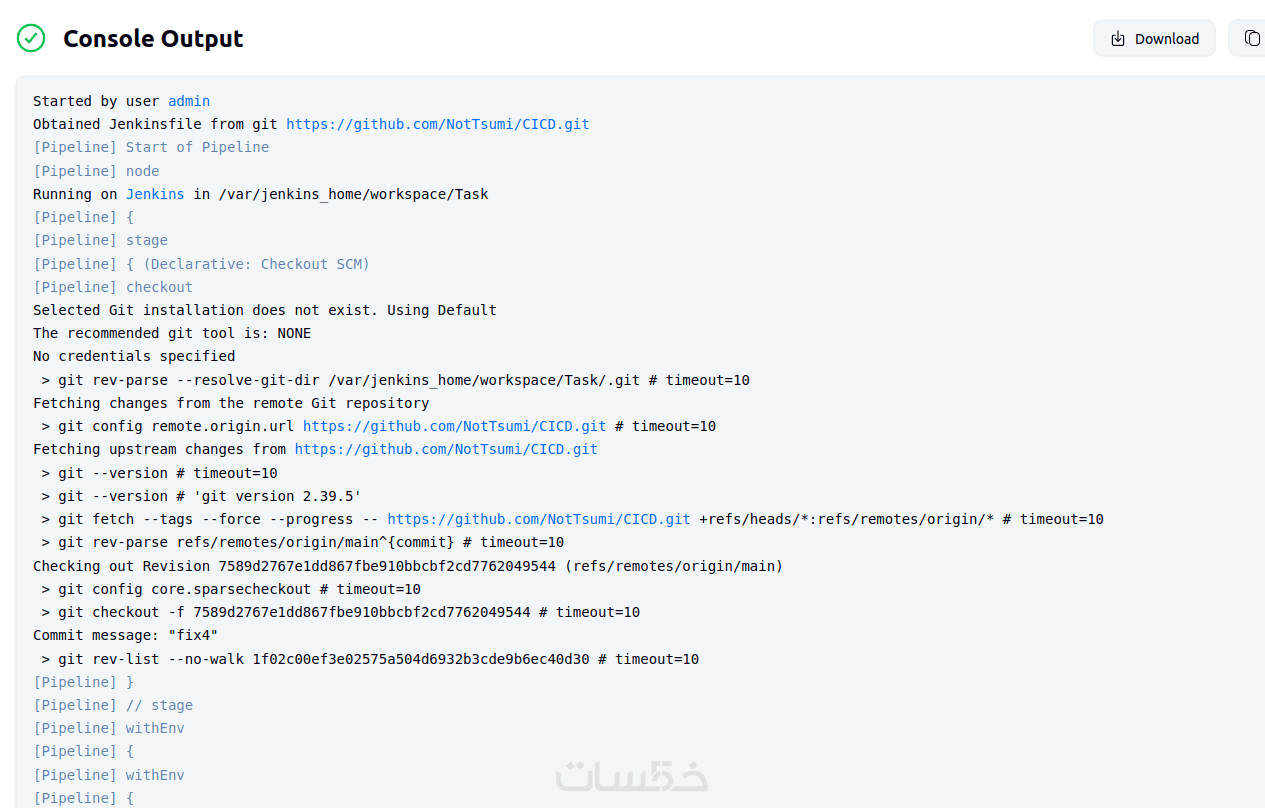Image resolution: width=1265 pixels, height=808 pixels.
Task: Click the '[Pipeline] node' log line
Action: pyautogui.click(x=96, y=171)
